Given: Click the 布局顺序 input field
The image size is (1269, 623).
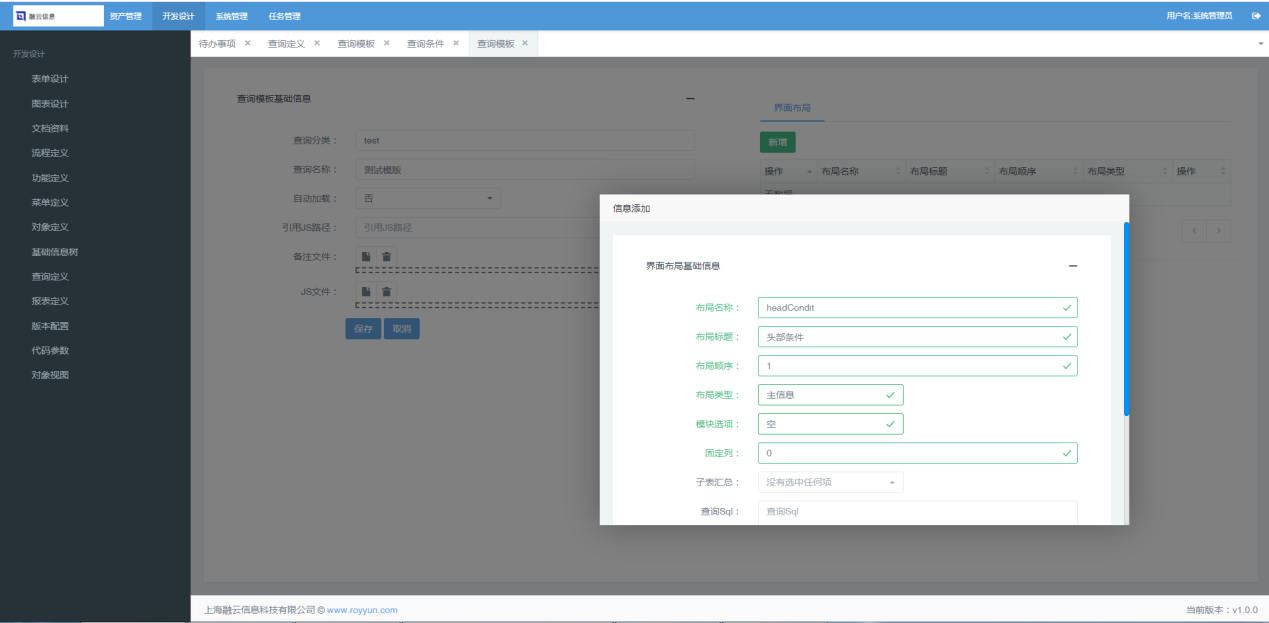Looking at the screenshot, I should (x=918, y=366).
